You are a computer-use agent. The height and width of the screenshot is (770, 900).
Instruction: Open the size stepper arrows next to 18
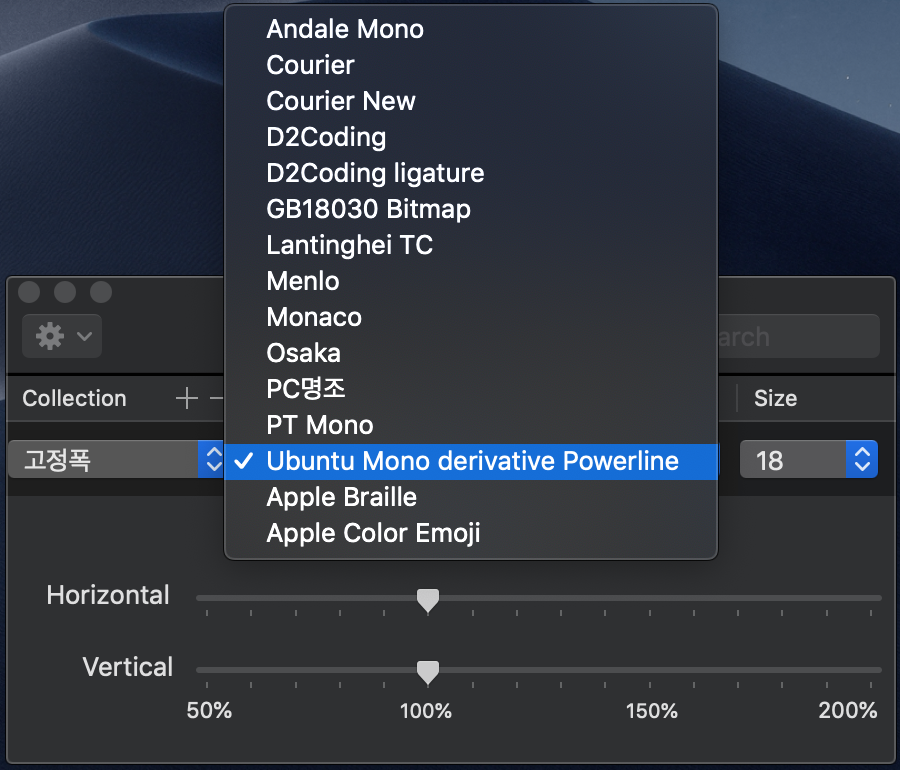point(862,460)
